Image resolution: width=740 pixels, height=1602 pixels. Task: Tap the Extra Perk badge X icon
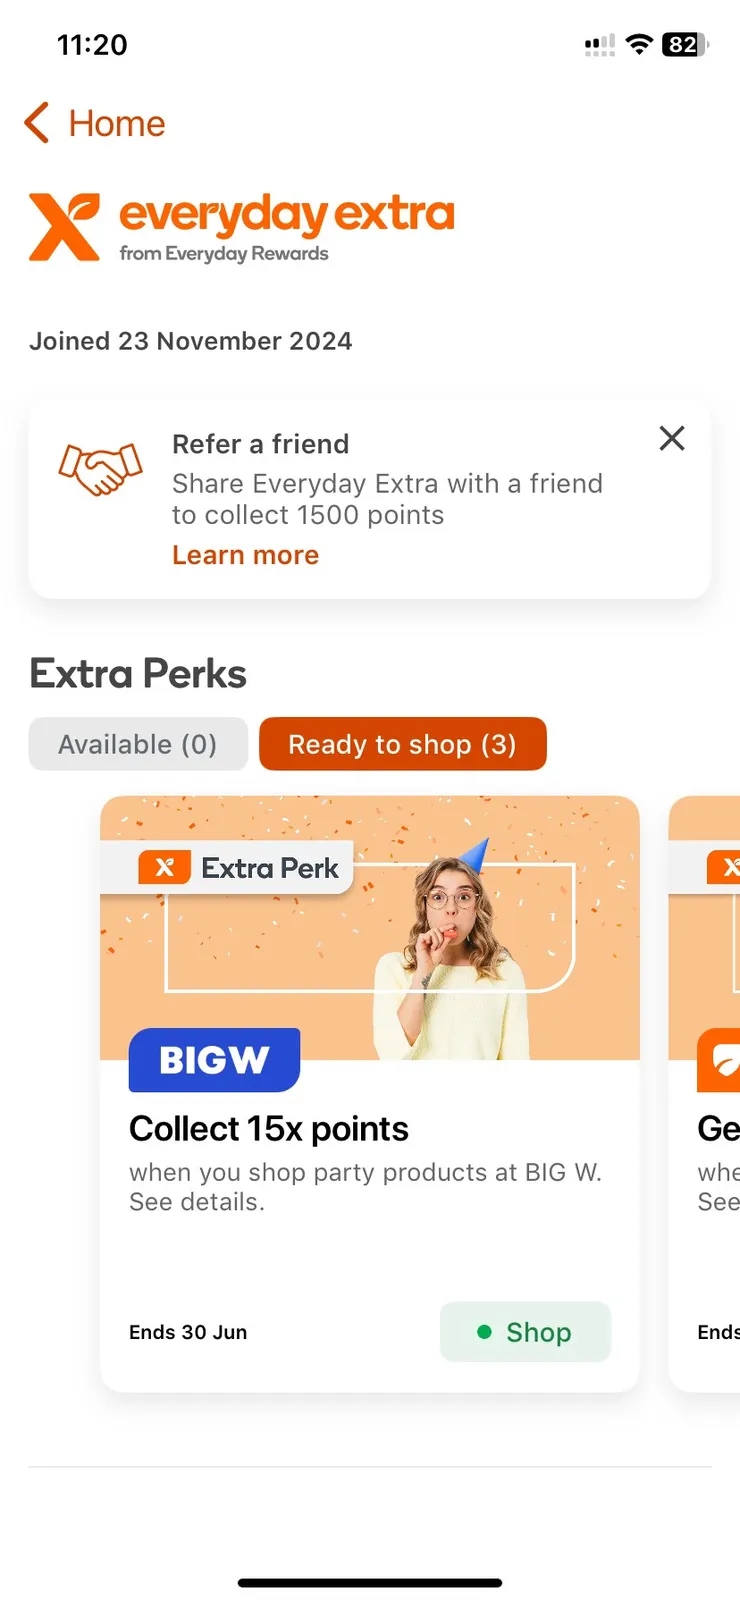[x=165, y=867]
